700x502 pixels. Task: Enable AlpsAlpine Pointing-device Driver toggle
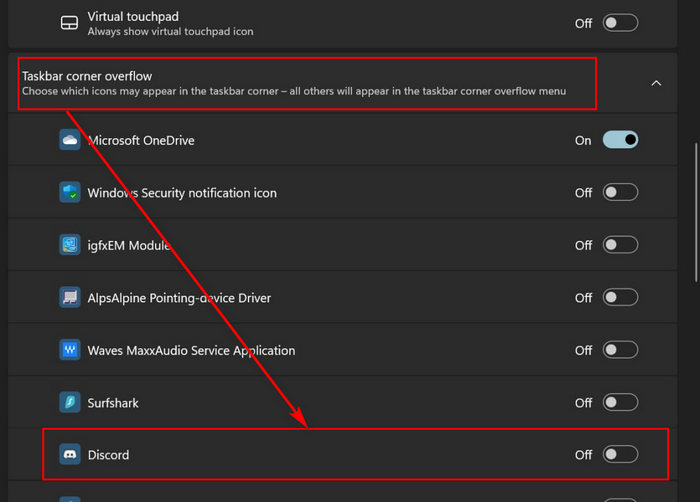[620, 297]
